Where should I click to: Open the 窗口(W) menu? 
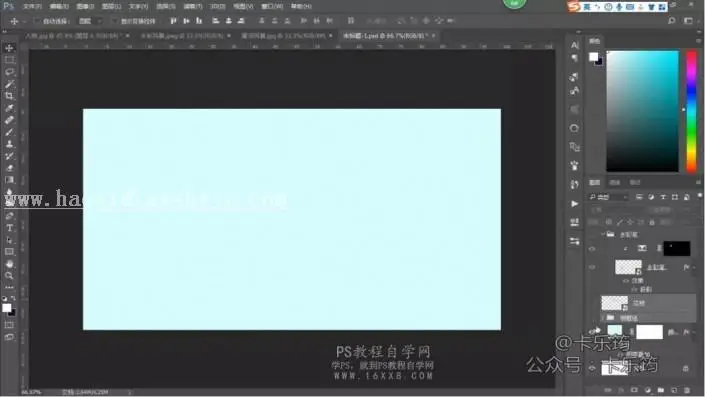pos(272,6)
